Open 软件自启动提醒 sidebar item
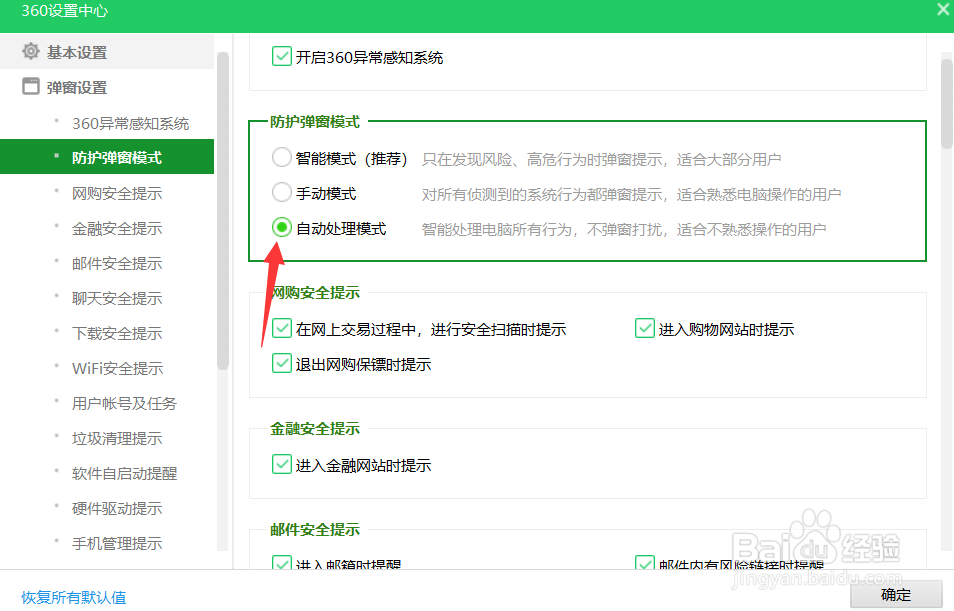The height and width of the screenshot is (611, 954). tap(124, 473)
